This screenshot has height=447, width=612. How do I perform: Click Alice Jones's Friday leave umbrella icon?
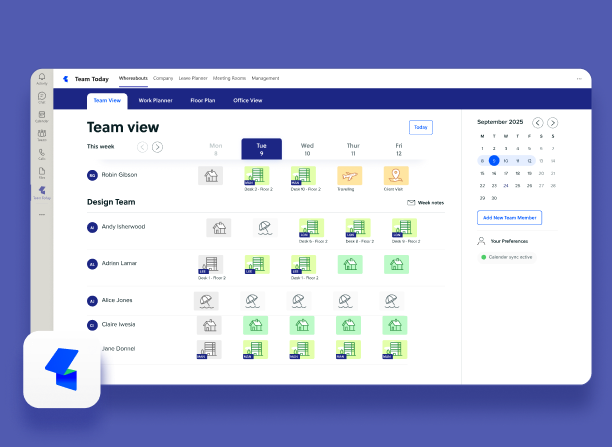[x=391, y=301]
